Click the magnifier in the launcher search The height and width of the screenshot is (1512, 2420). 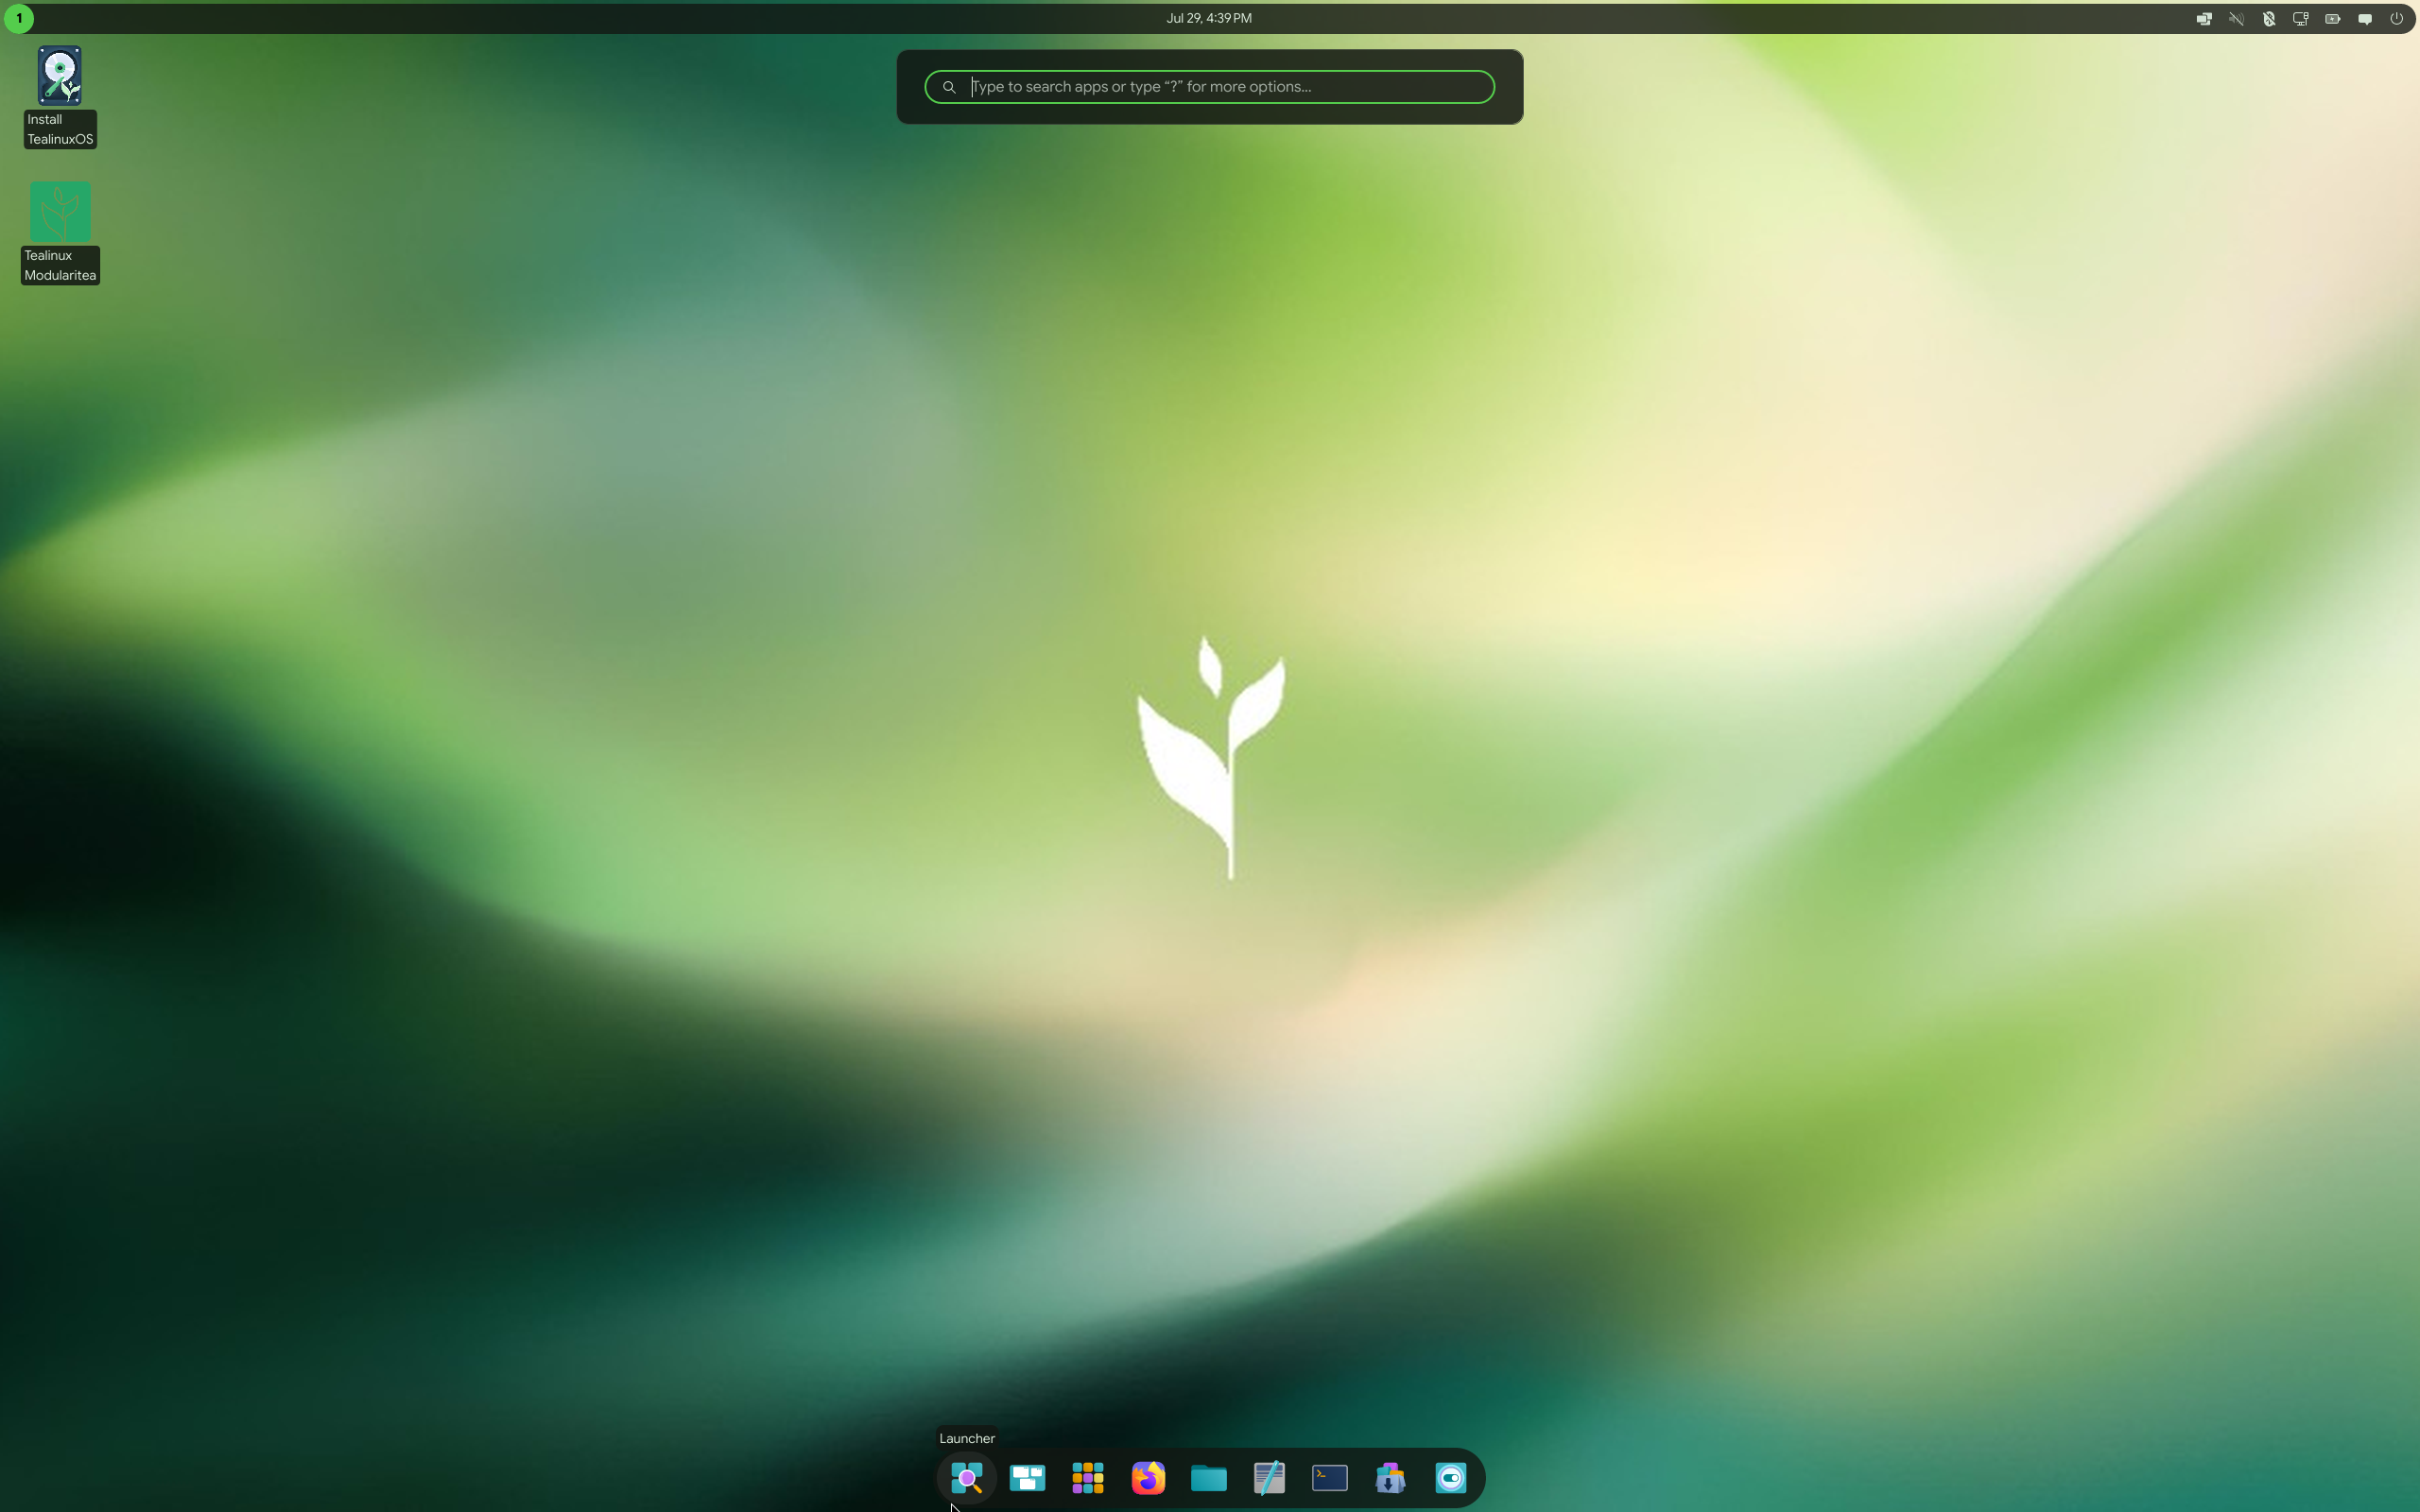click(x=949, y=87)
